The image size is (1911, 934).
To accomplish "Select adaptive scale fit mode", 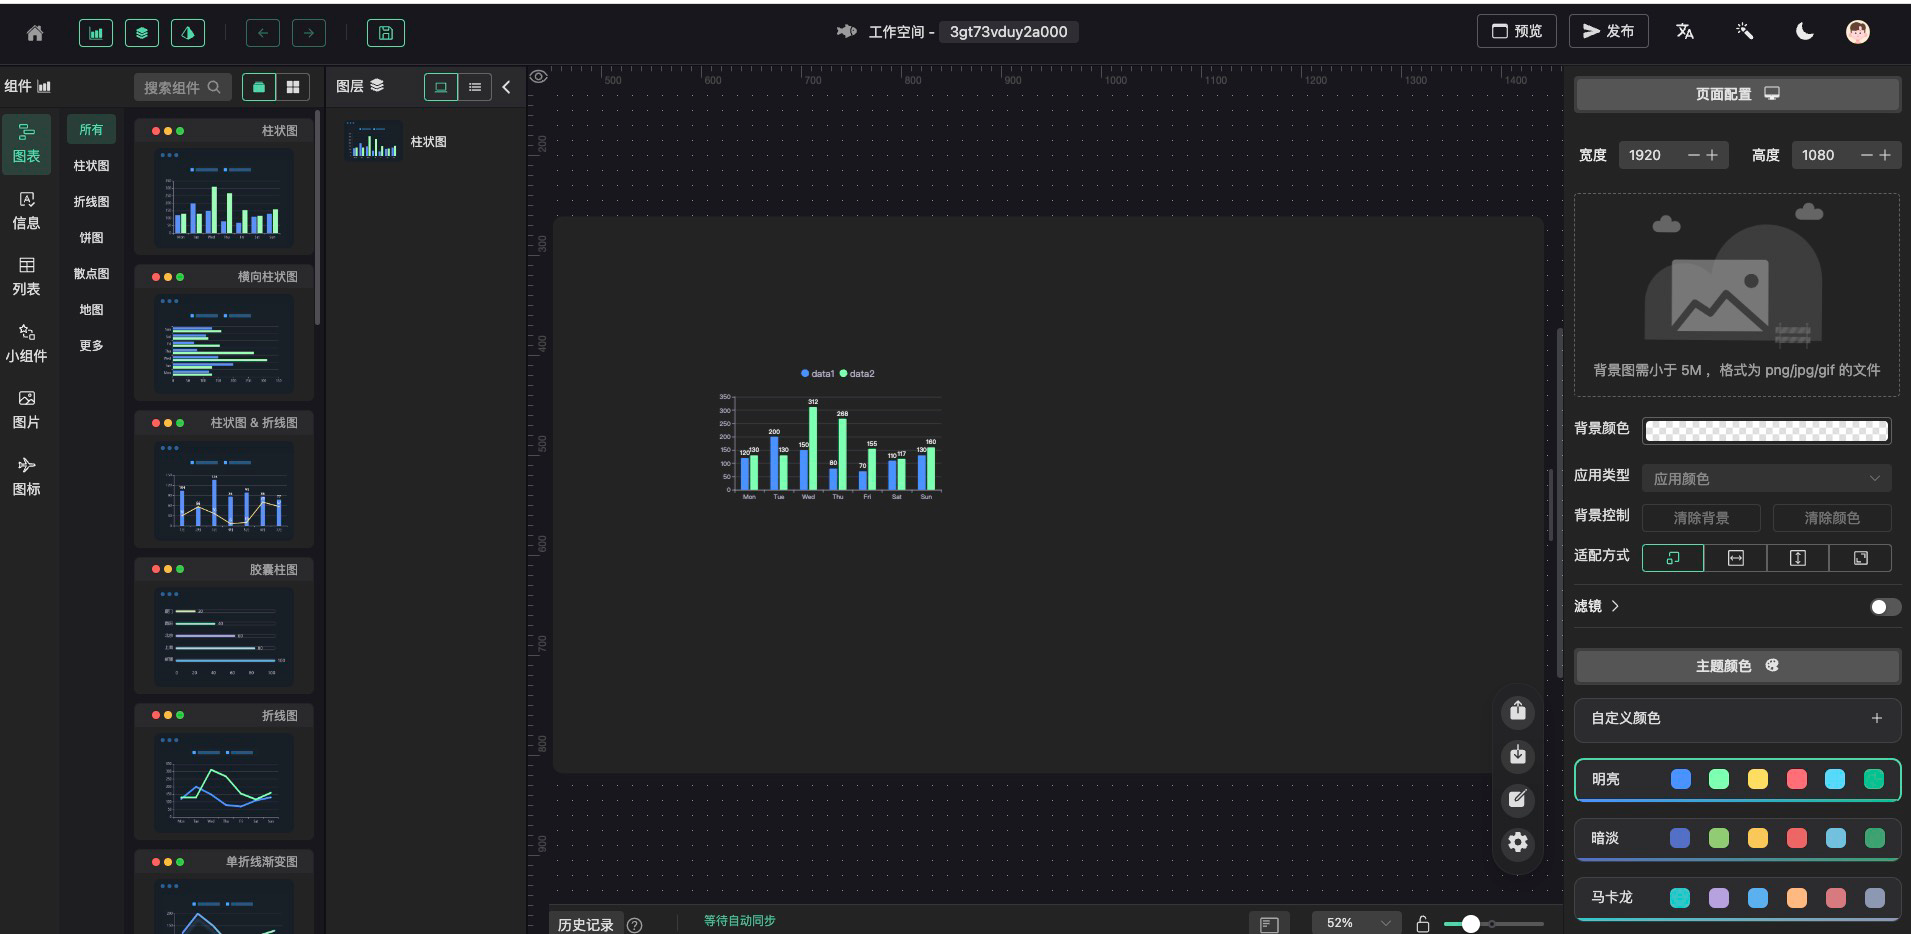I will point(1673,558).
